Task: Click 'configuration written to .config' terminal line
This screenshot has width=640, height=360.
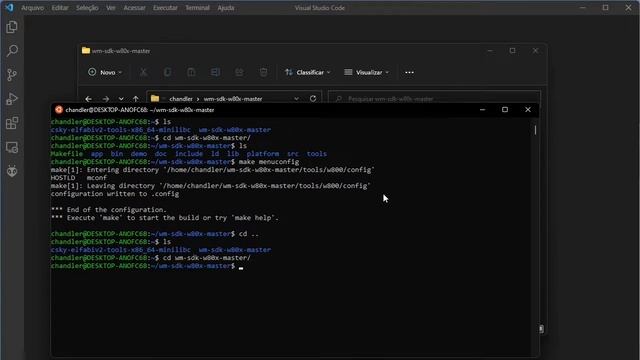Action: [115, 194]
